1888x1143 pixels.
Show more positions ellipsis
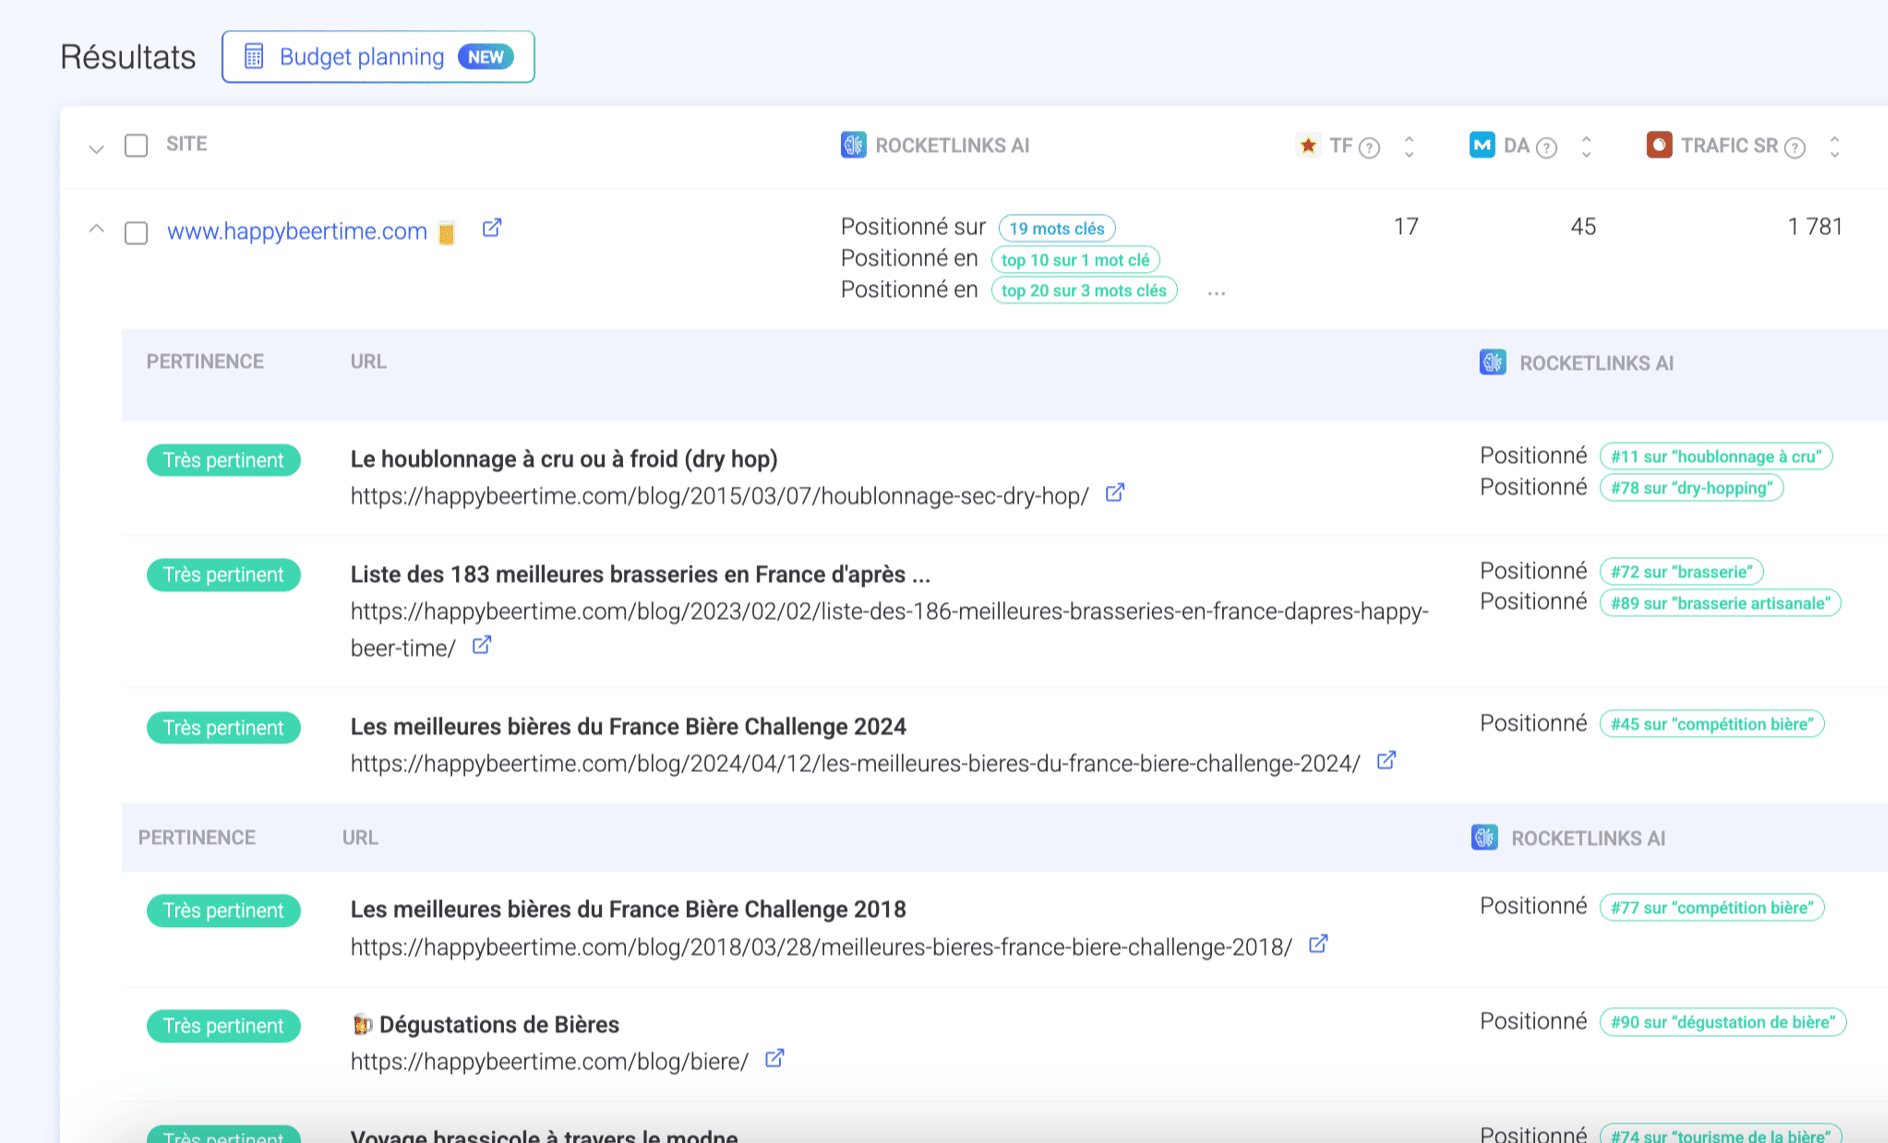tap(1216, 293)
